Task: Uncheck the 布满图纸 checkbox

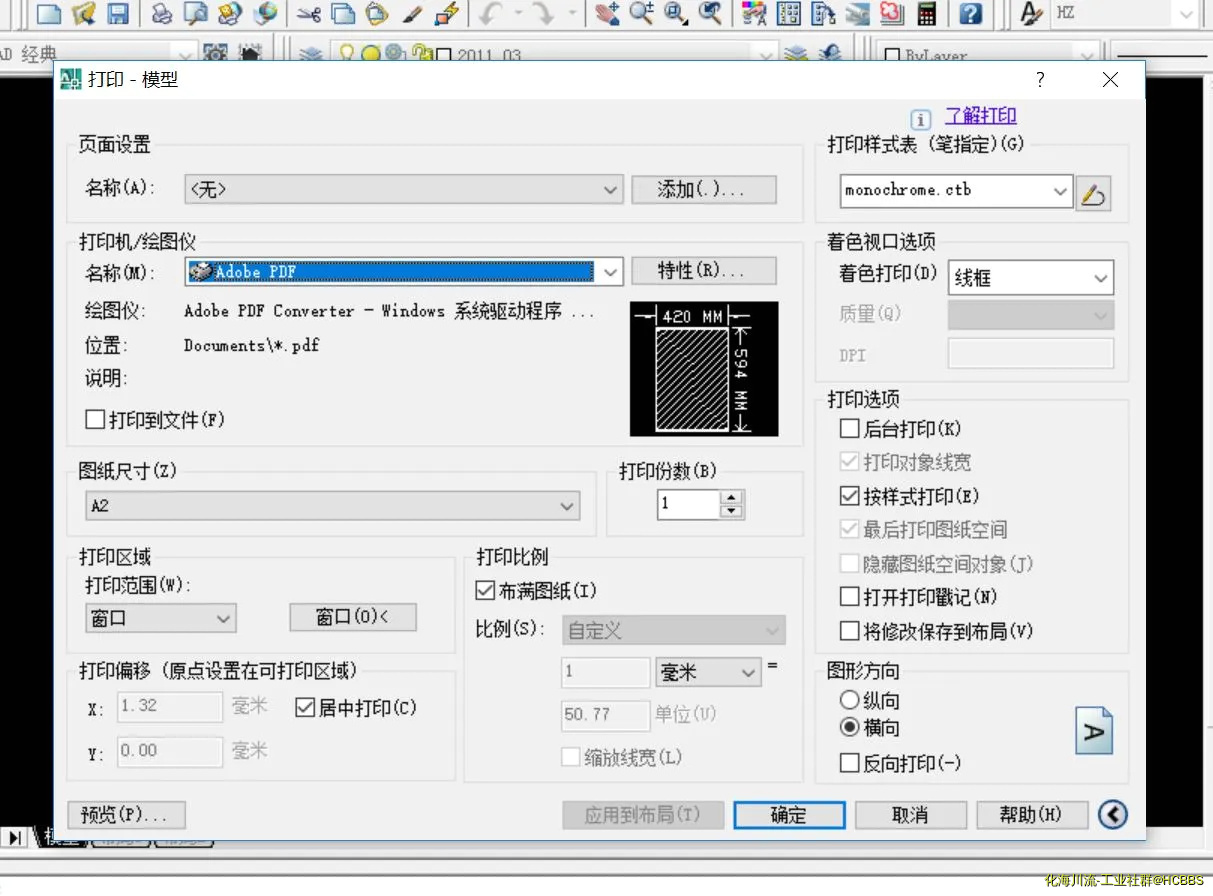Action: 485,591
